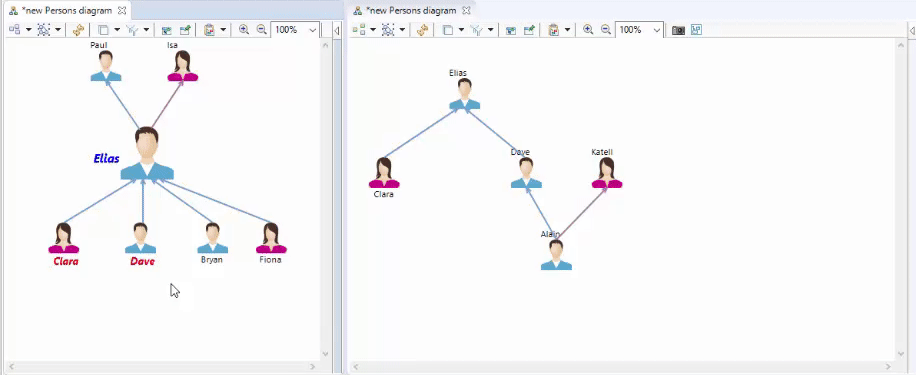Open paste format dropdown arrow in right toolbar

(x=567, y=30)
